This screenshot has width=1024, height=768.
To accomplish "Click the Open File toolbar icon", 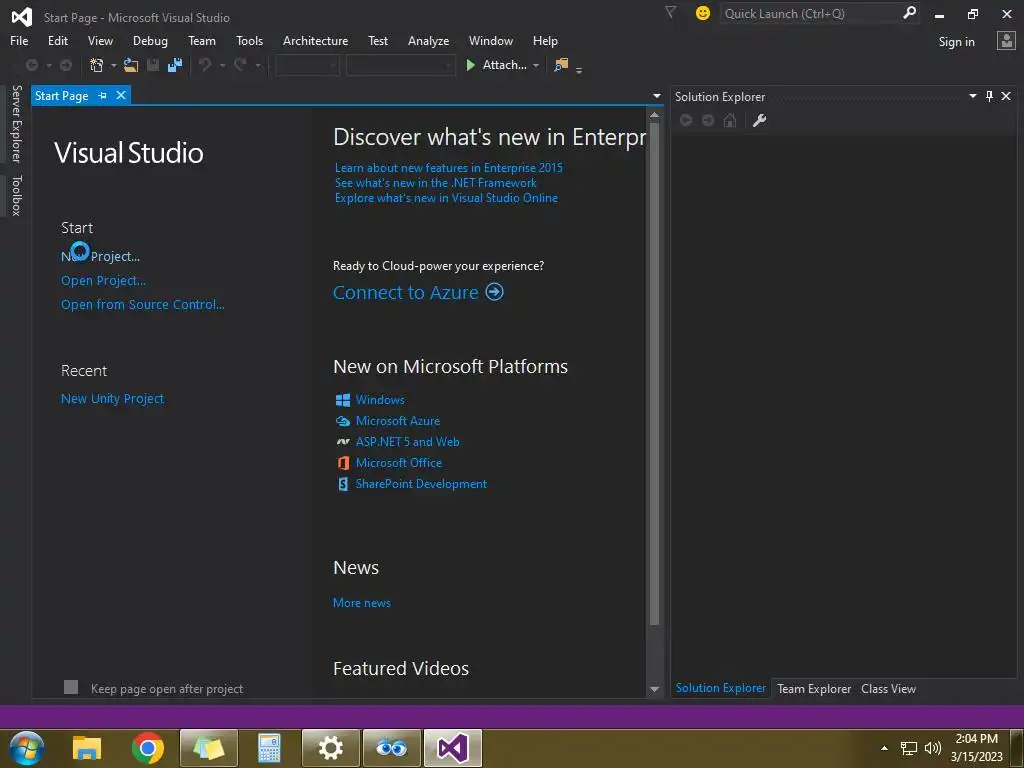I will [x=131, y=65].
